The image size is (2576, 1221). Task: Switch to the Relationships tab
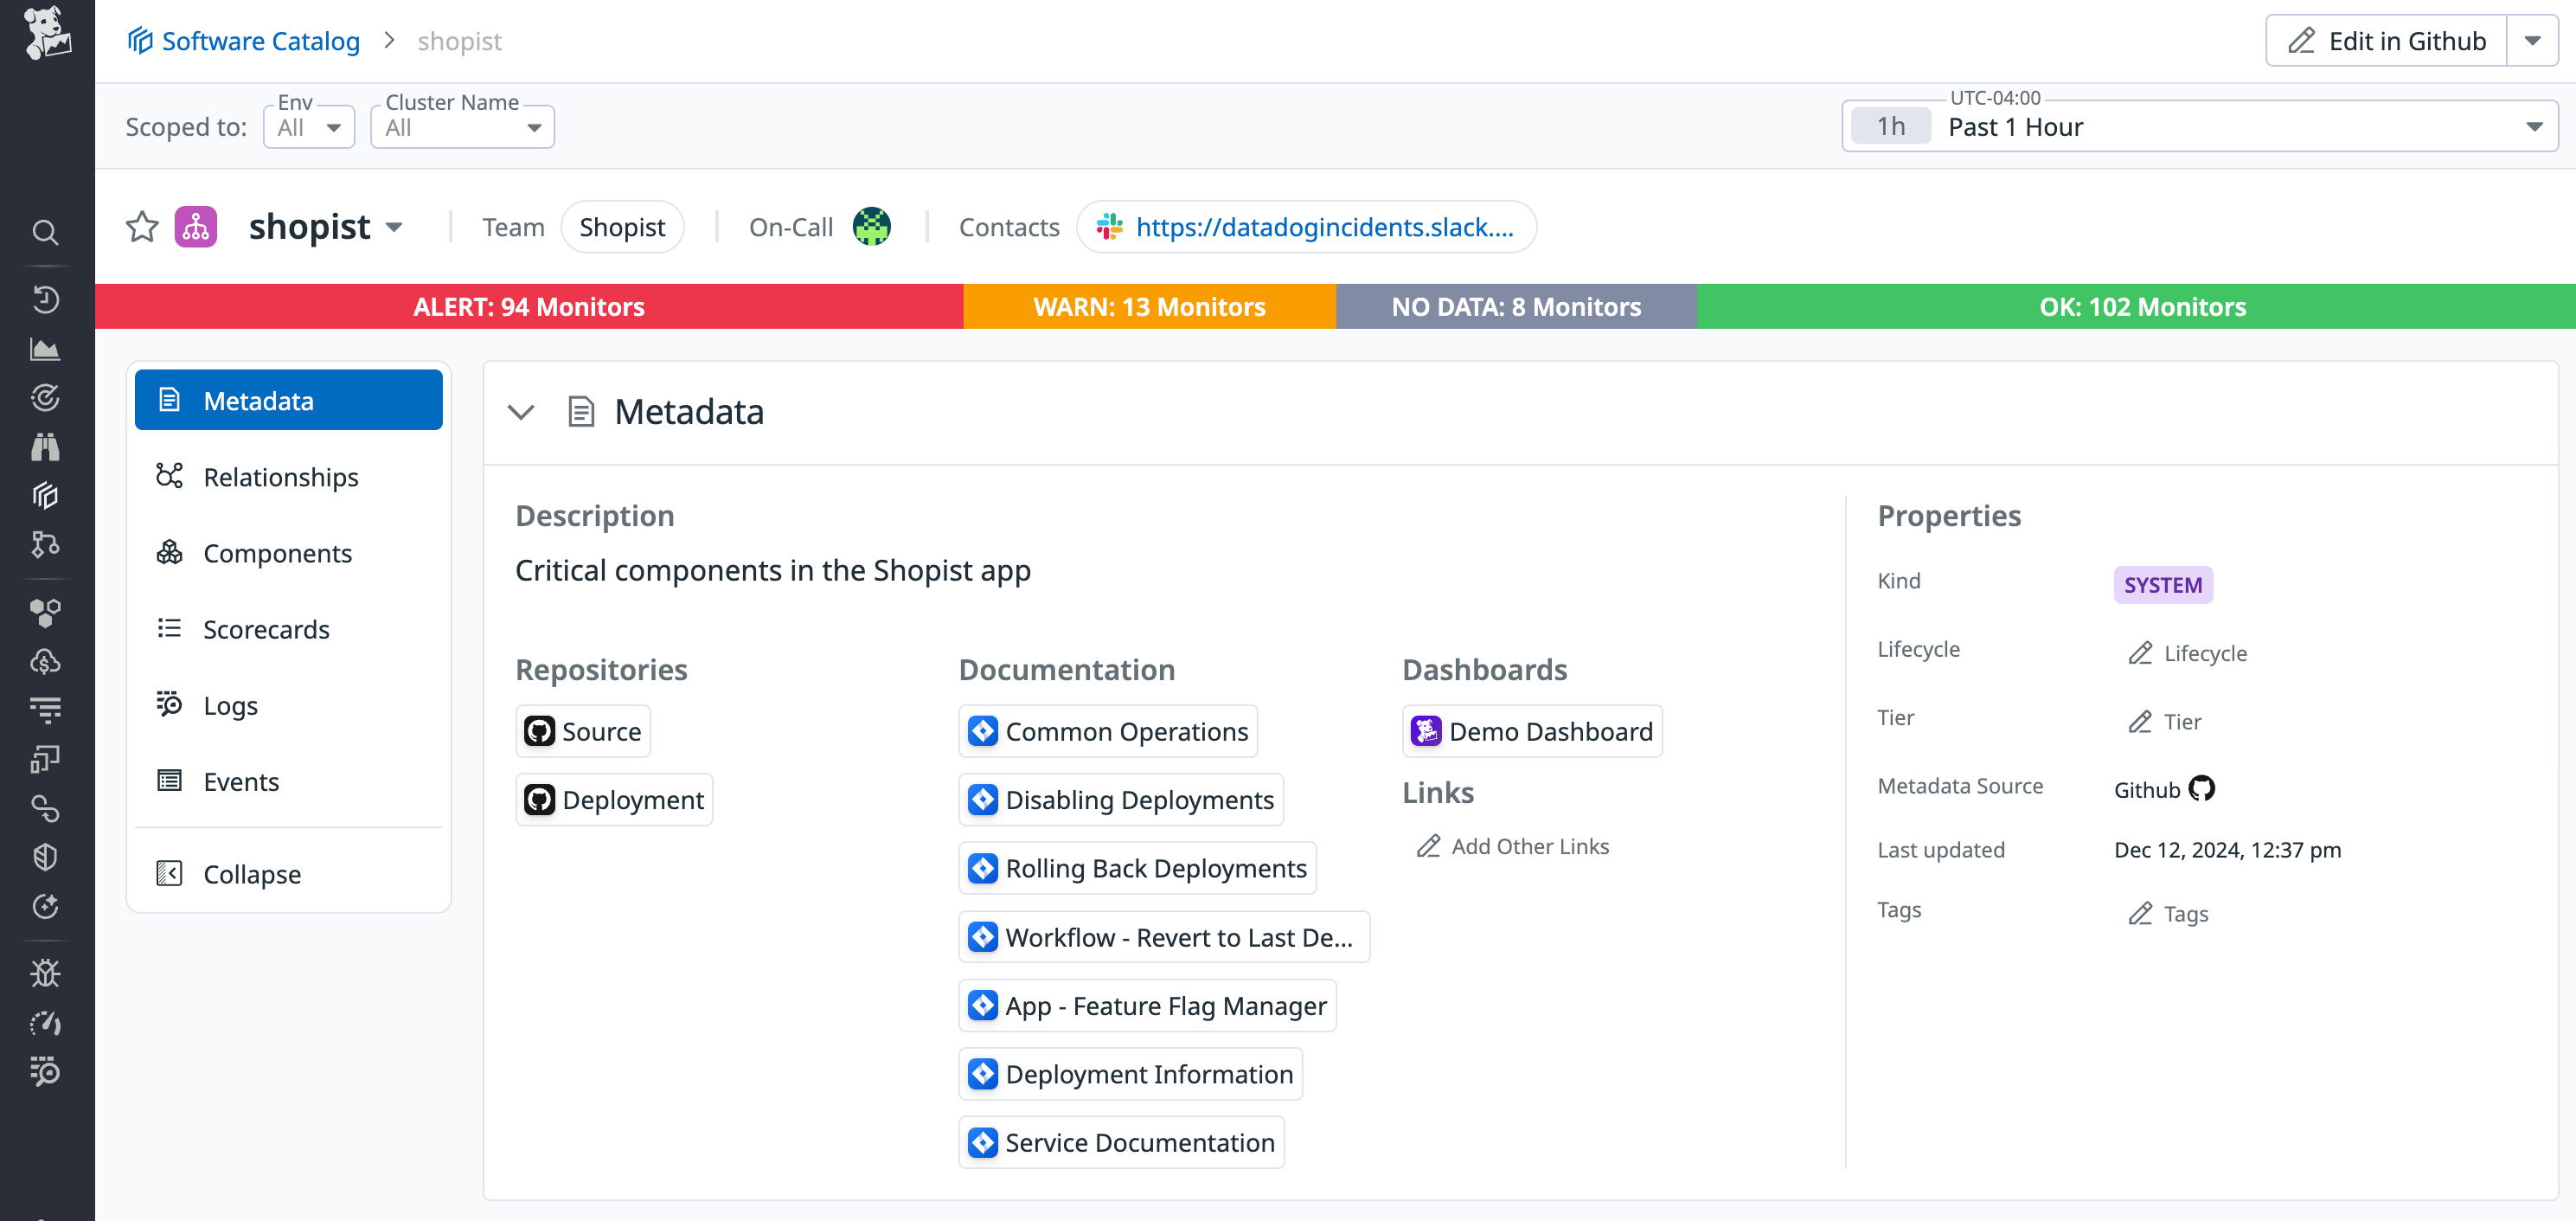click(280, 477)
